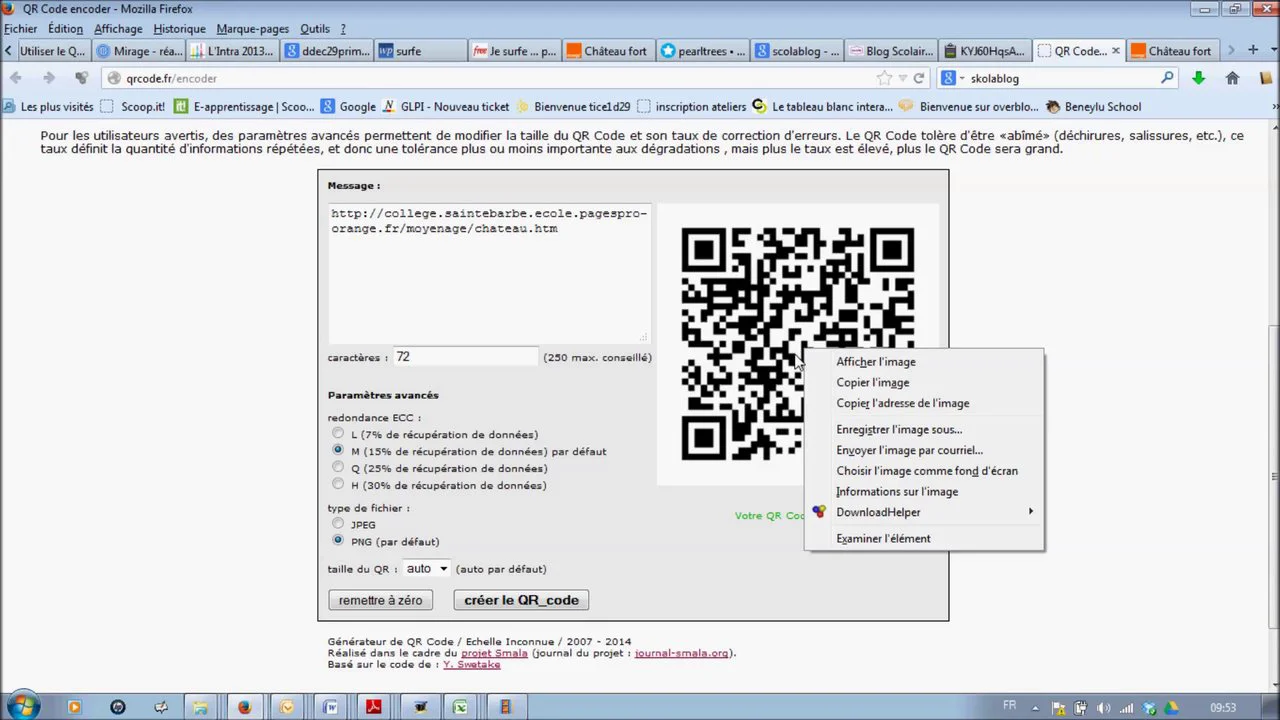
Task: Open the taille du QR dropdown
Action: click(427, 568)
